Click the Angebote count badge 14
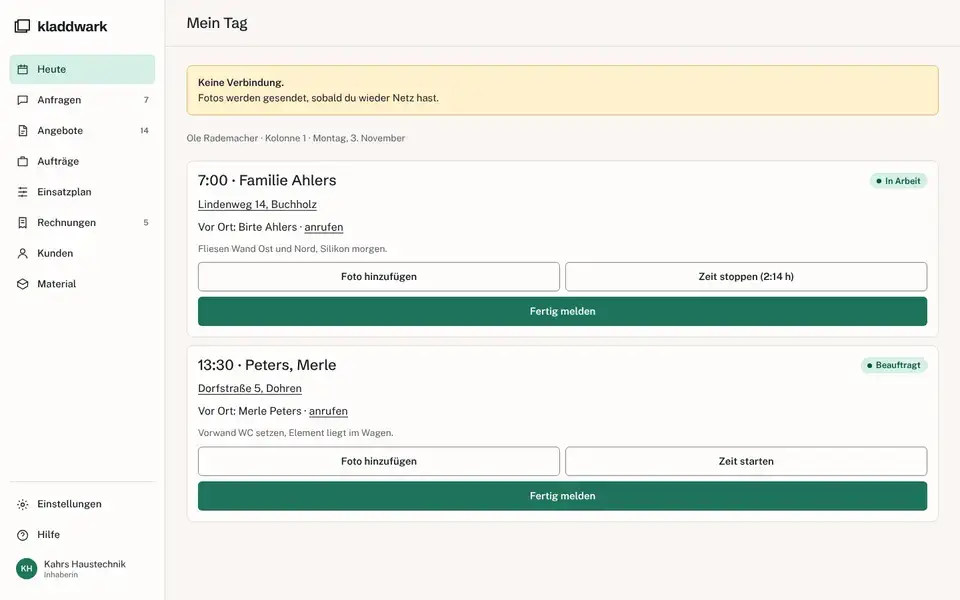 pos(144,130)
